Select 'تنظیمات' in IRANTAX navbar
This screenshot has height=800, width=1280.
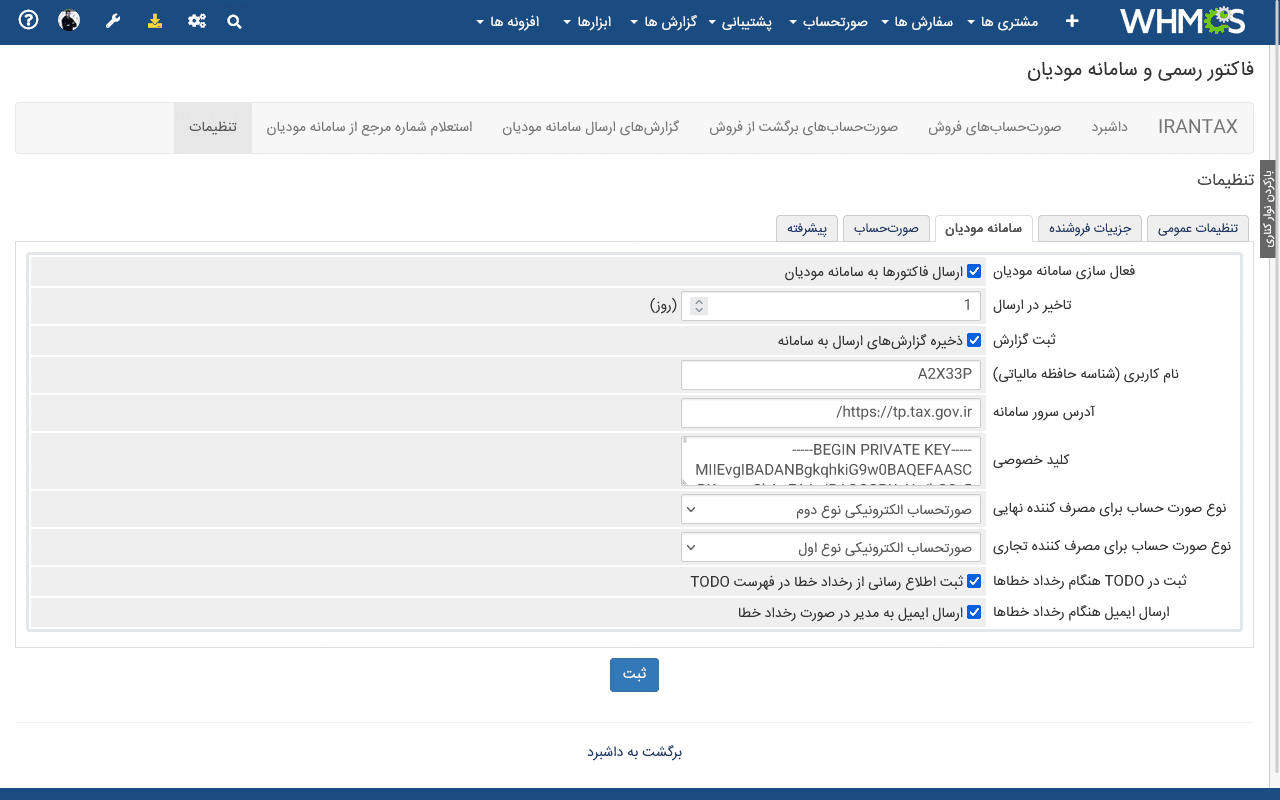tap(213, 127)
